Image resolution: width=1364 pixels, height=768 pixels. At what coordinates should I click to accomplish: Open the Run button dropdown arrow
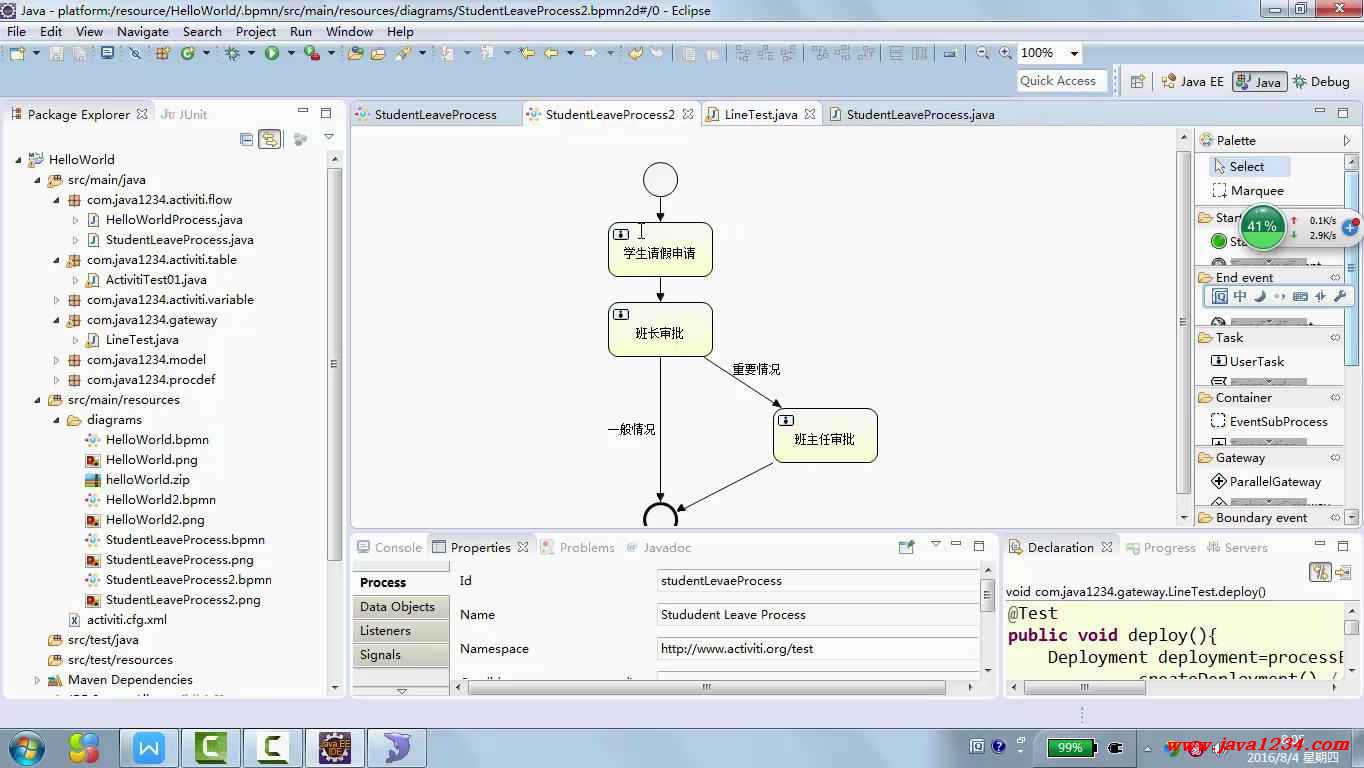click(290, 53)
